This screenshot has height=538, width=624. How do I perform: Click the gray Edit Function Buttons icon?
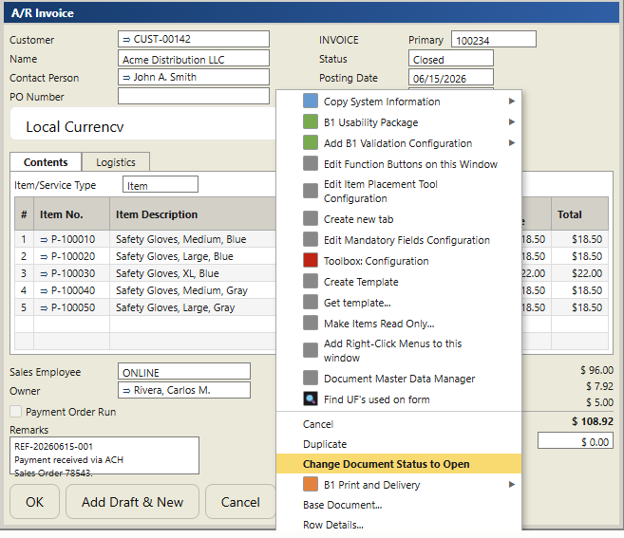coord(310,164)
